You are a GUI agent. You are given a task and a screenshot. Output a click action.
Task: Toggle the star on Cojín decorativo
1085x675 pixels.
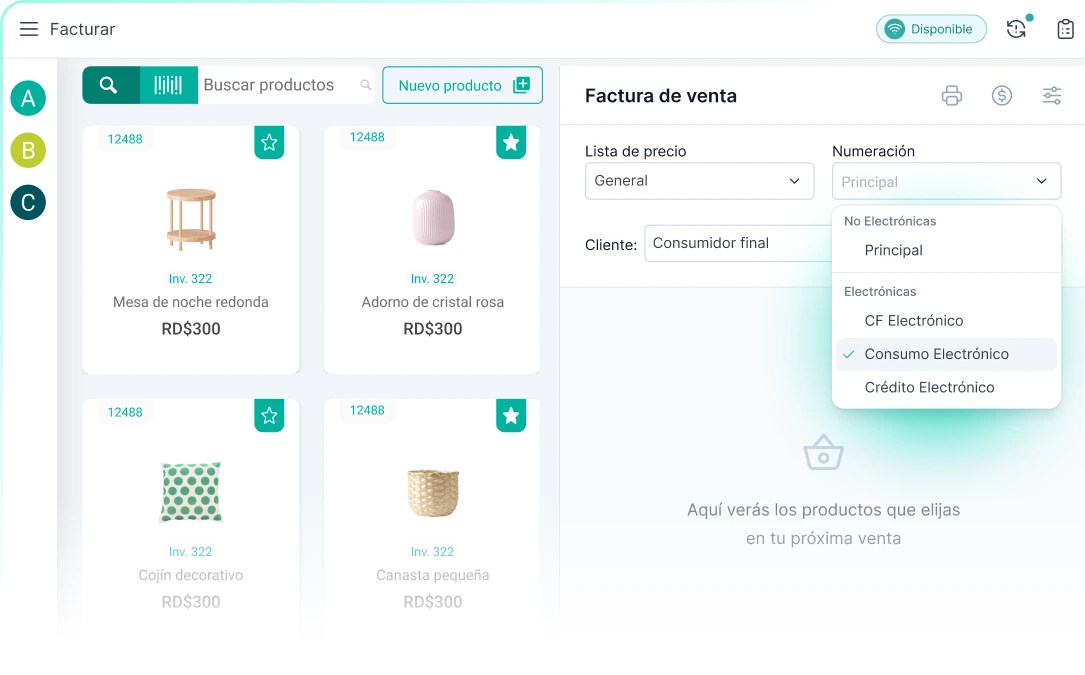click(269, 416)
